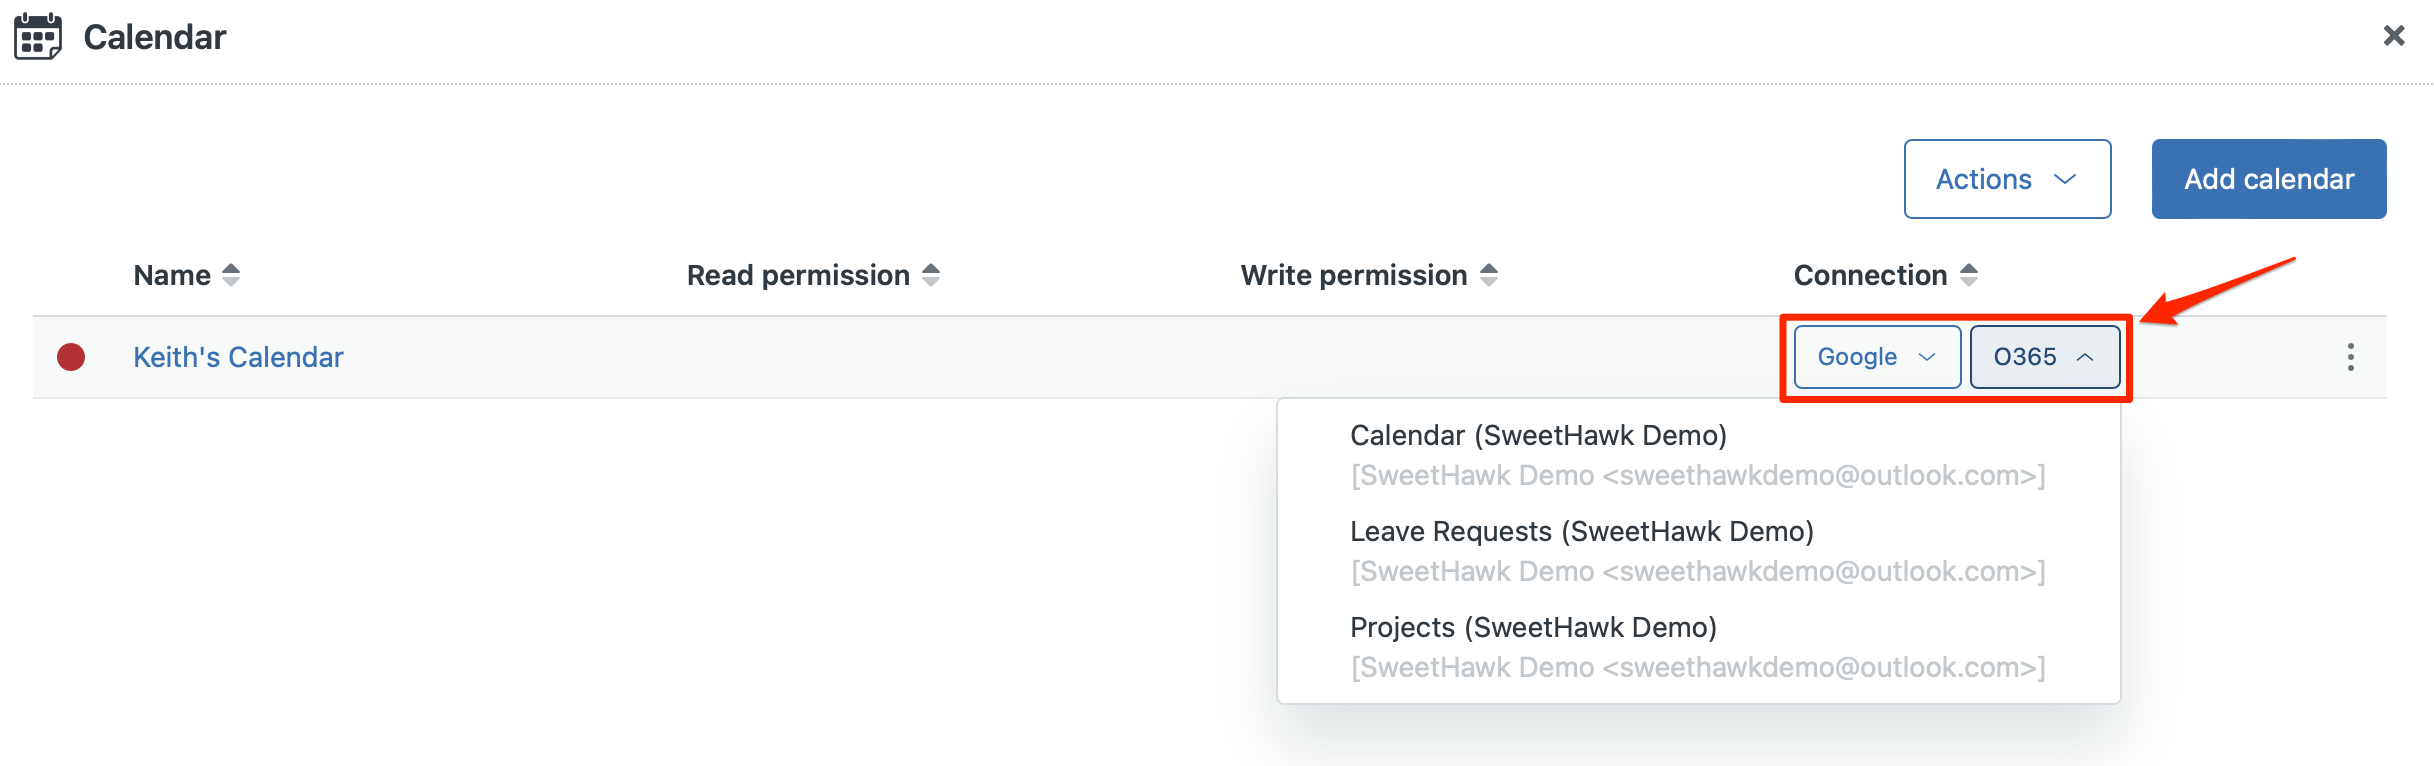This screenshot has height=766, width=2434.
Task: Open the three-dot row options menu
Action: [x=2351, y=357]
